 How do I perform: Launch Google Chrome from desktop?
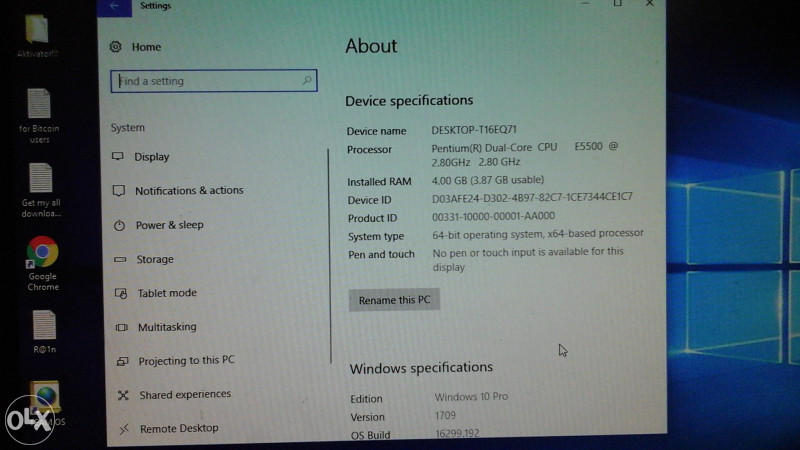[x=43, y=264]
